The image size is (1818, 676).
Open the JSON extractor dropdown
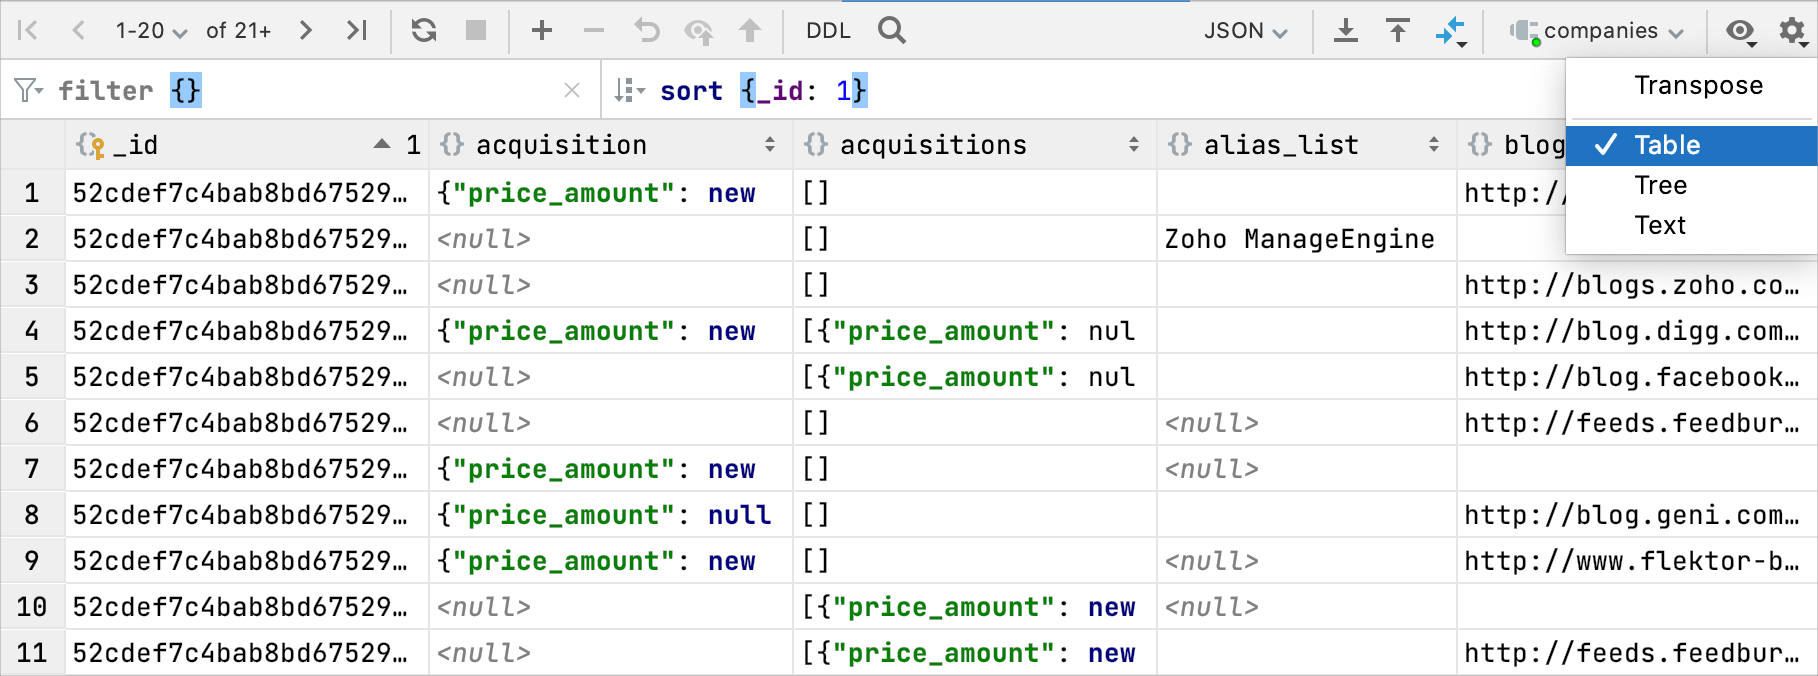[x=1245, y=31]
